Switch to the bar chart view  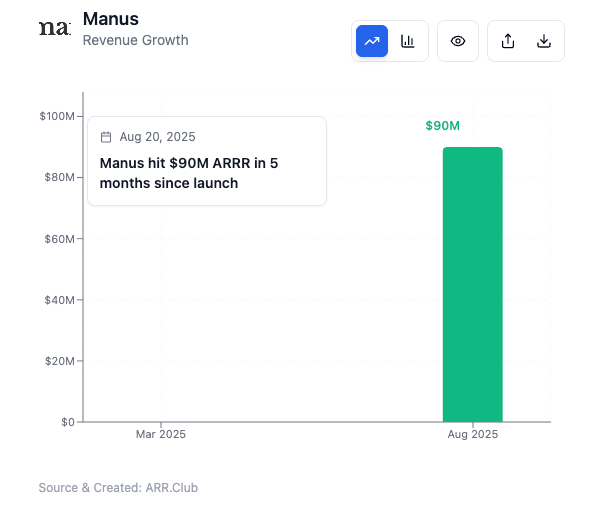click(408, 41)
